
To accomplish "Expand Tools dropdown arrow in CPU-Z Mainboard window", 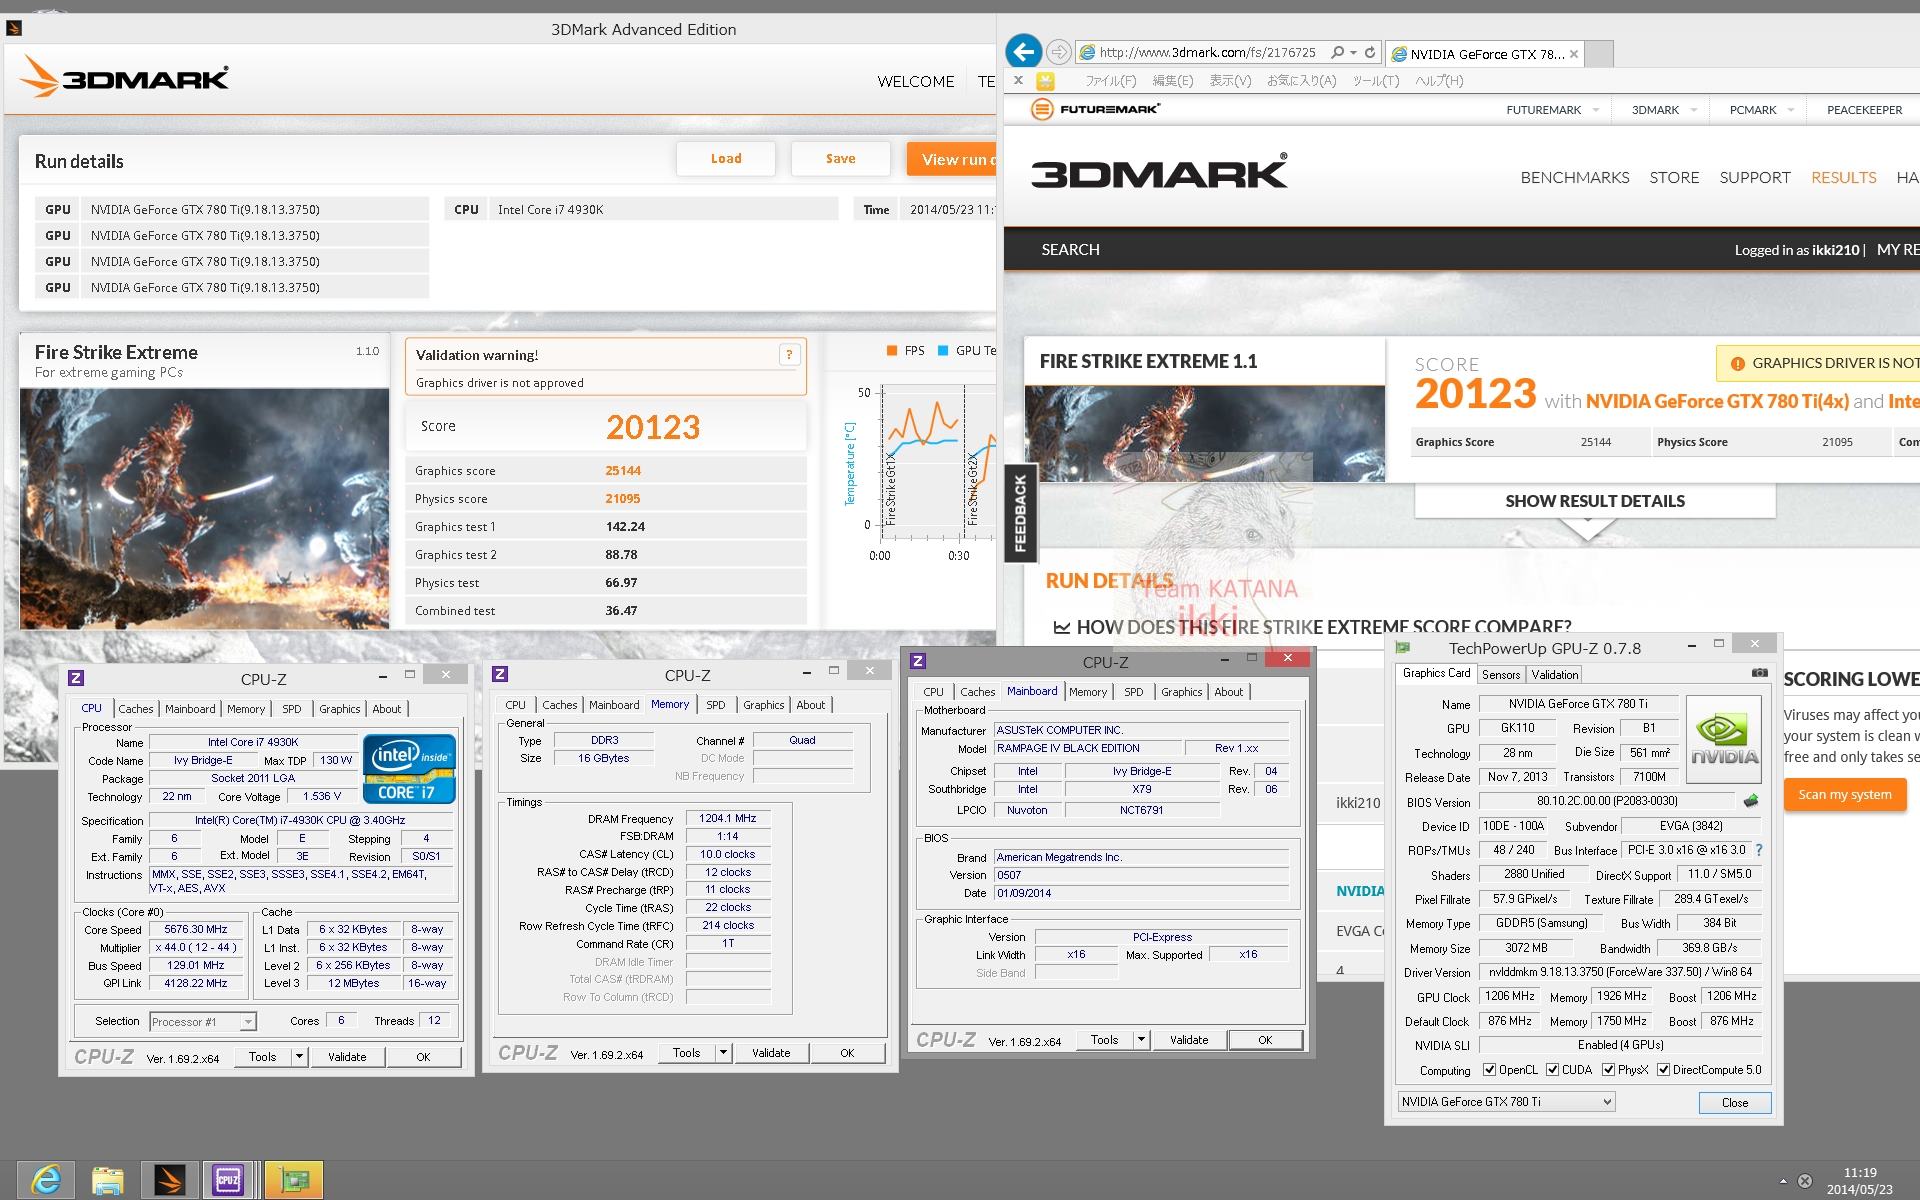I will click(x=1141, y=1040).
